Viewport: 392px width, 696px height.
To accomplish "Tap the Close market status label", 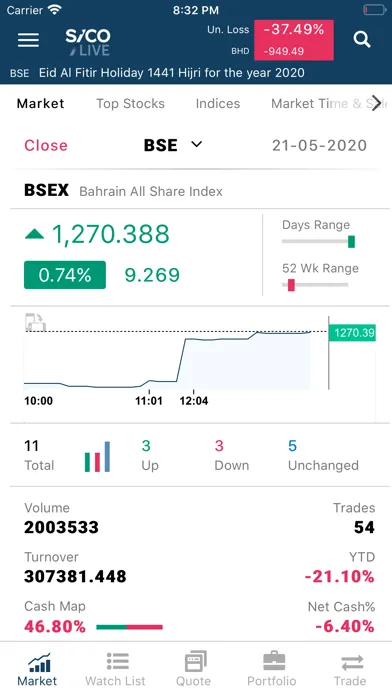I will [x=46, y=145].
